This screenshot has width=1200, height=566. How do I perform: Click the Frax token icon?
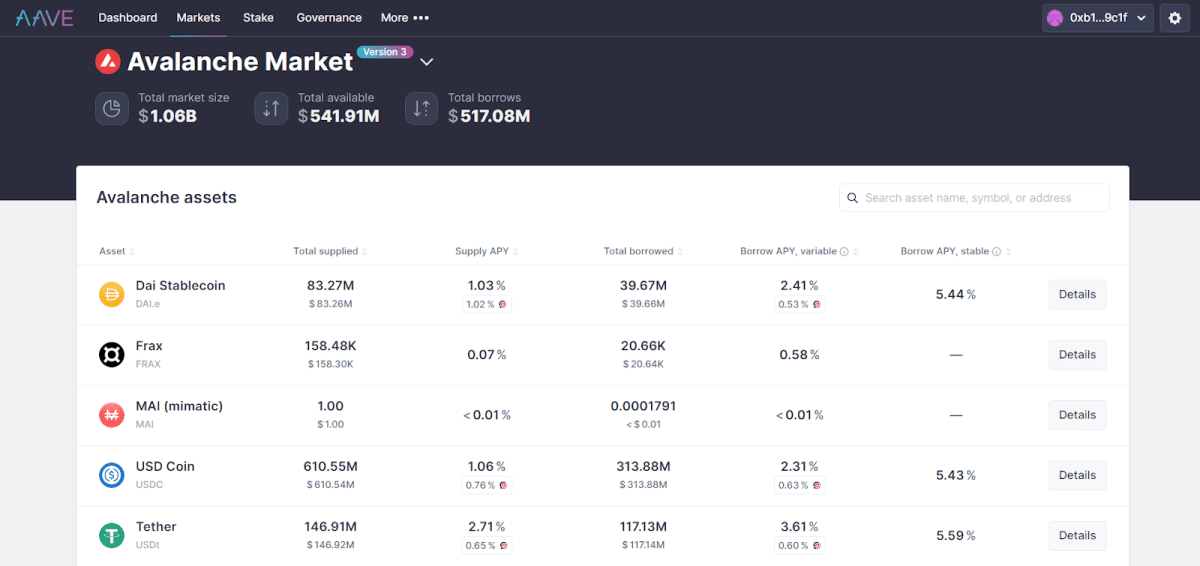pos(111,354)
